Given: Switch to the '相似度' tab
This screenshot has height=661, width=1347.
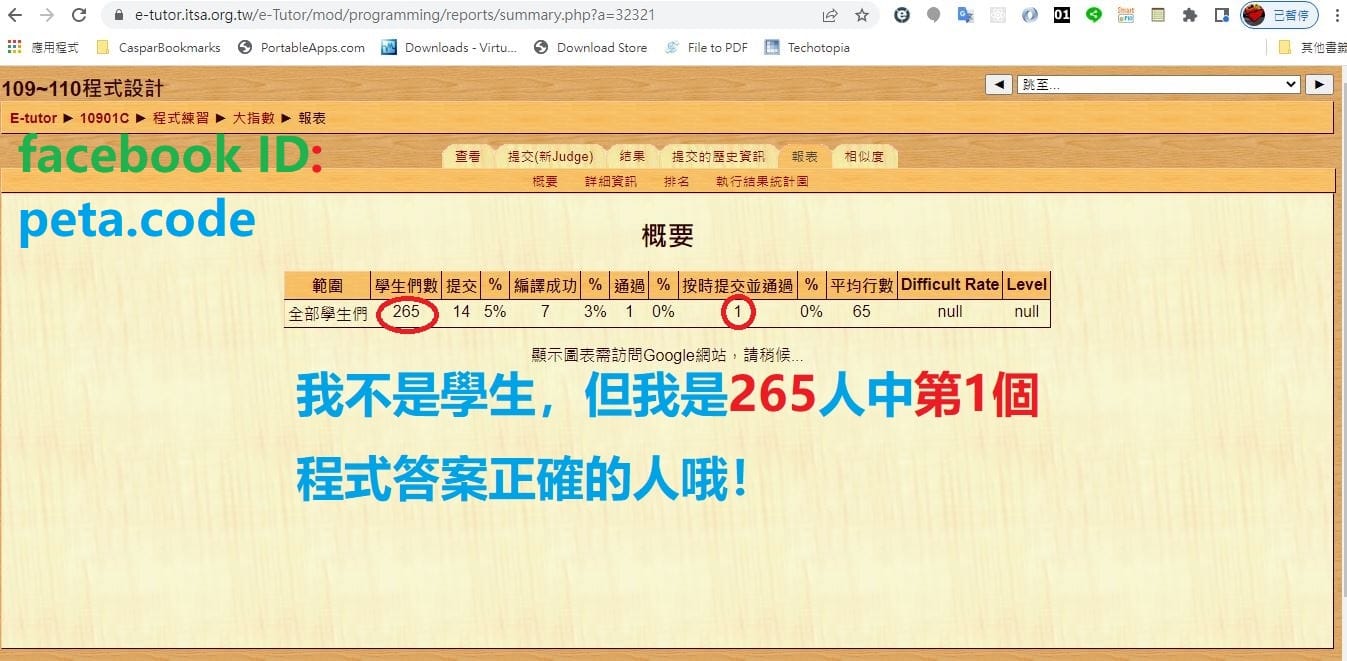Looking at the screenshot, I should coord(864,157).
